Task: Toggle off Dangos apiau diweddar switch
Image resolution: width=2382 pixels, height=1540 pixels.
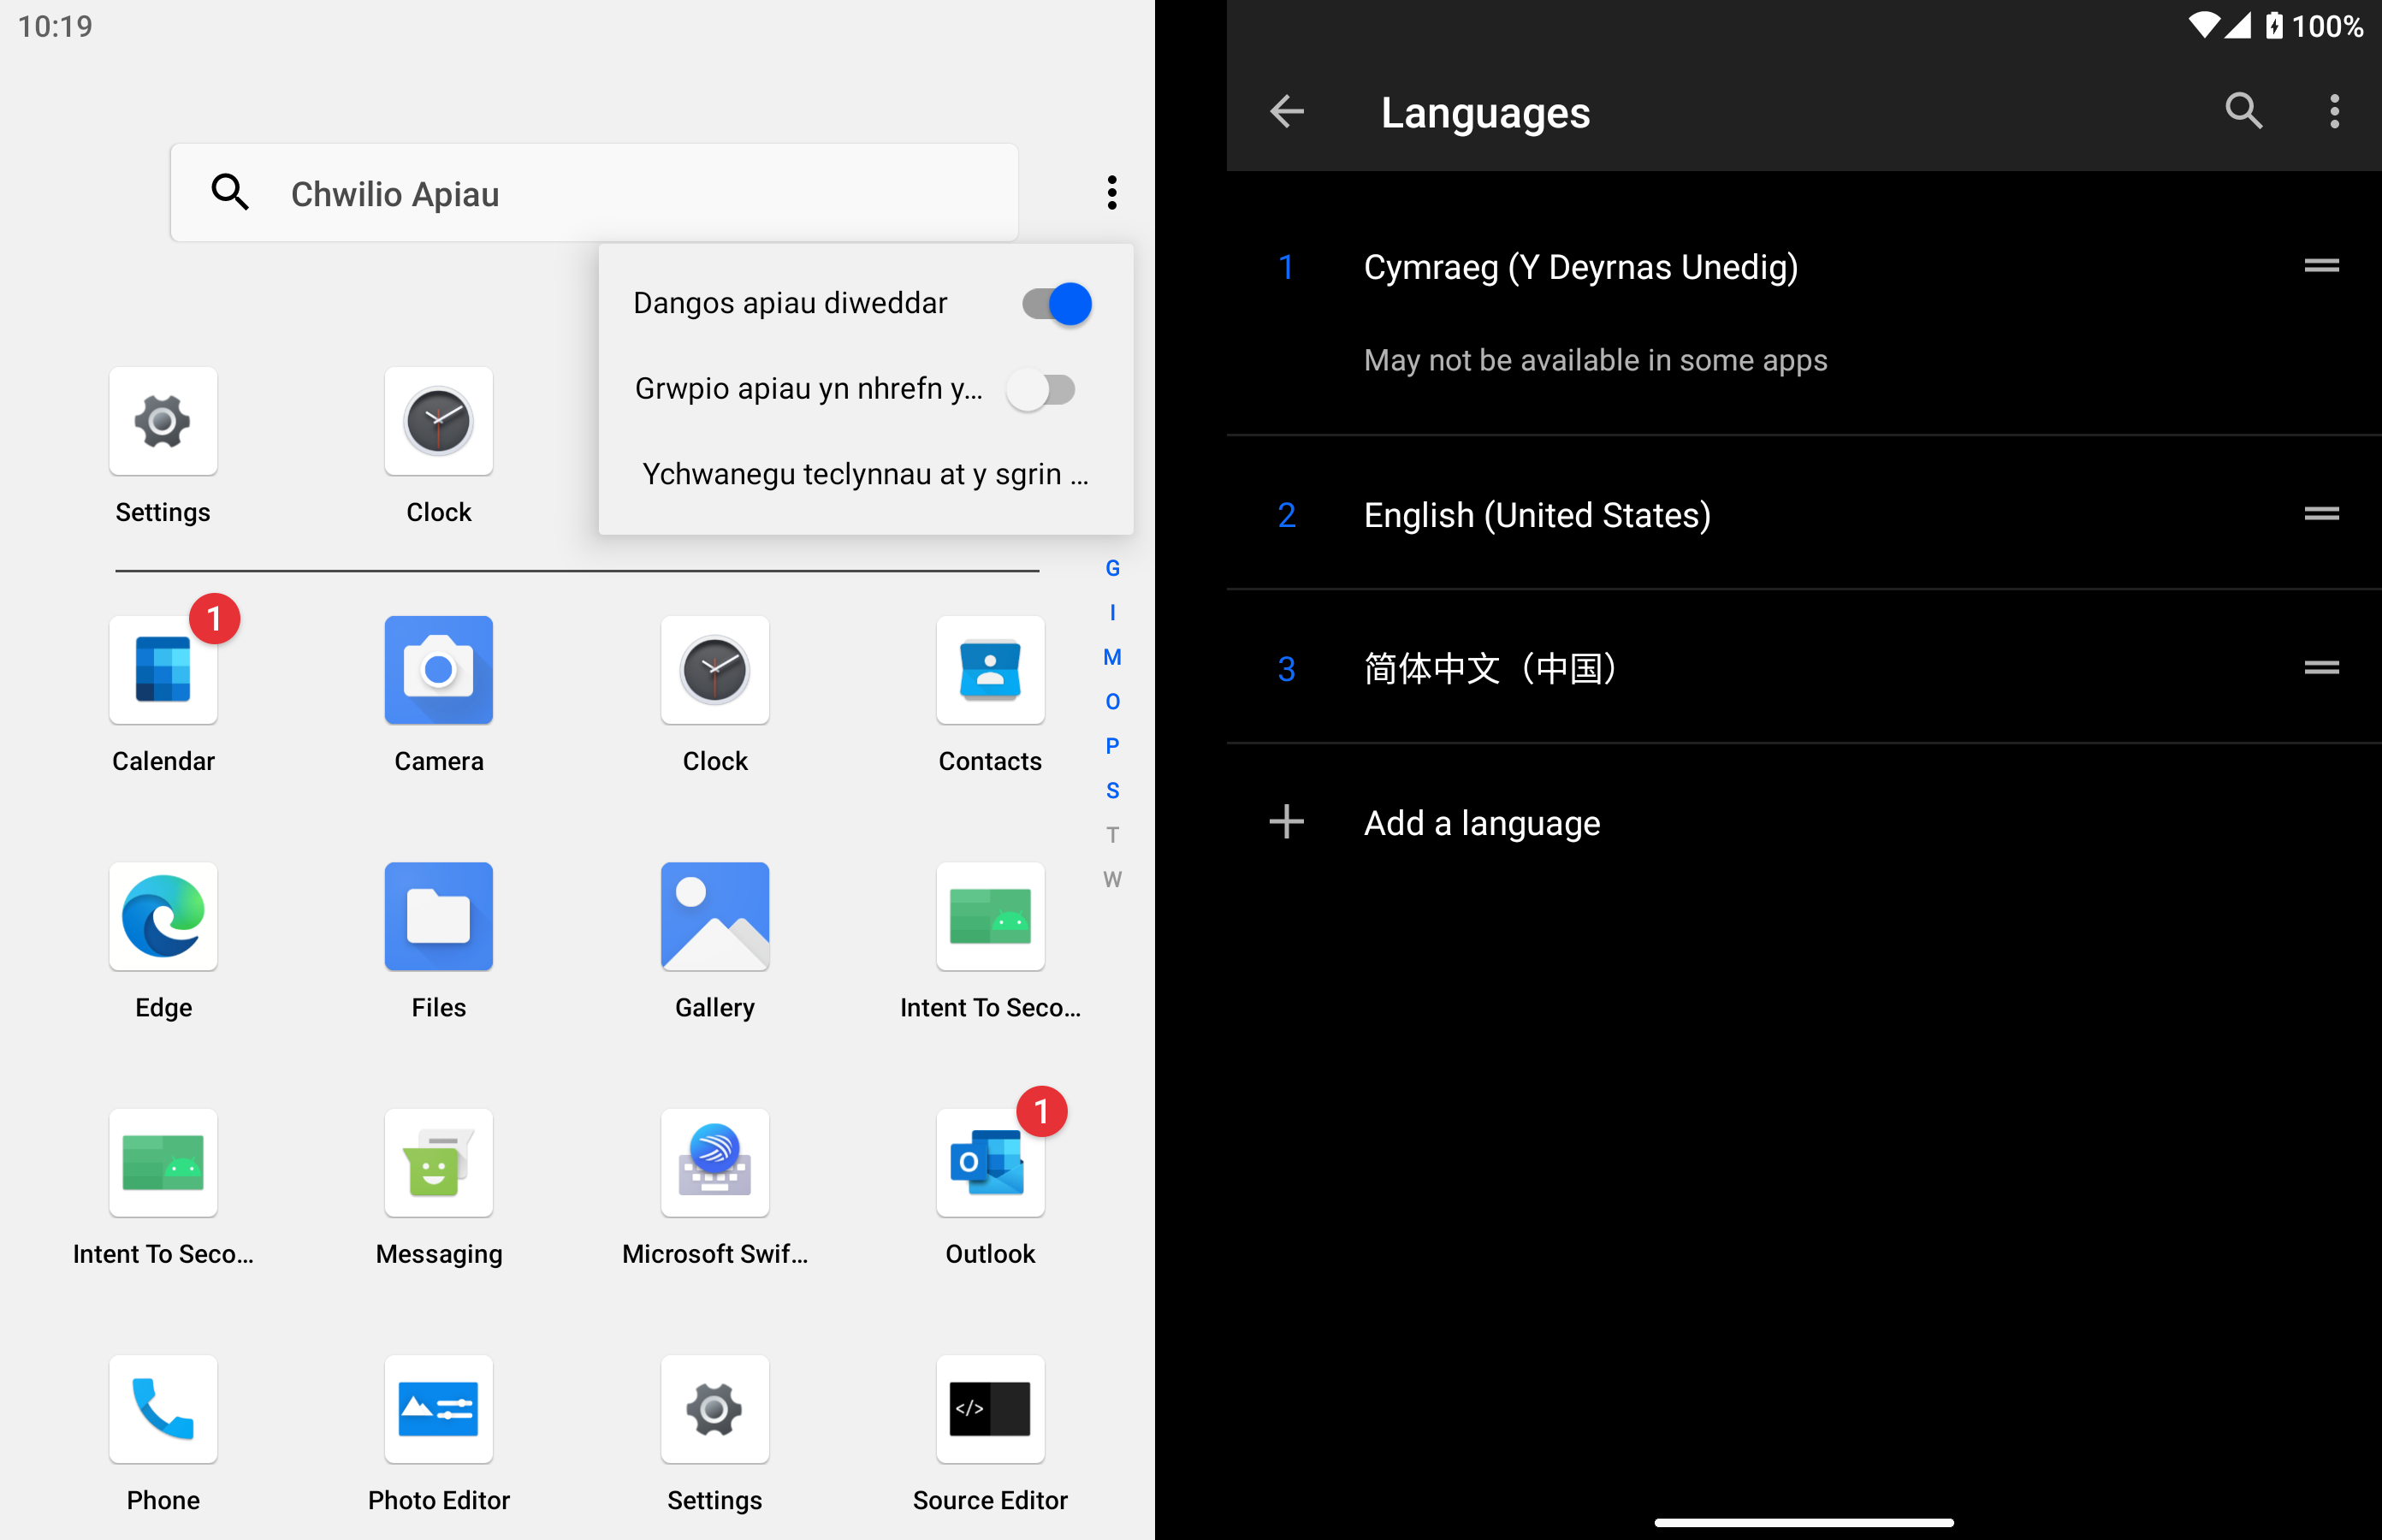Action: (1056, 303)
